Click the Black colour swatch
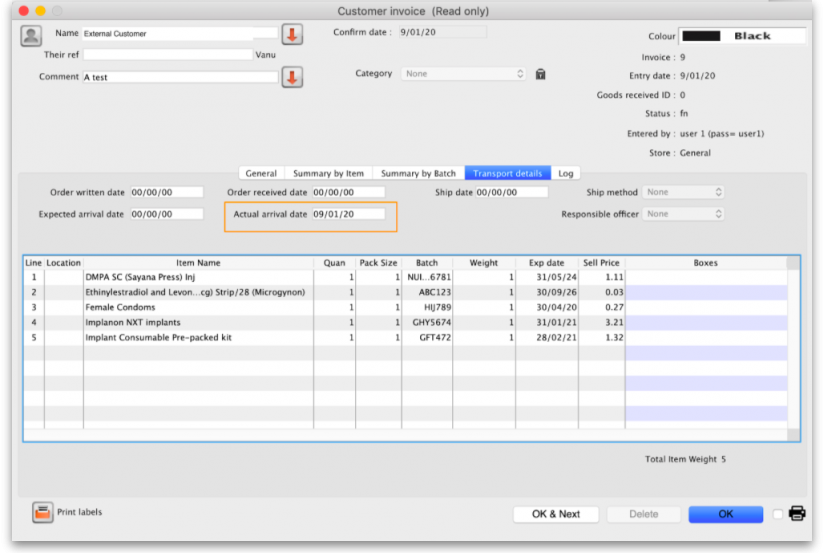 [742, 36]
